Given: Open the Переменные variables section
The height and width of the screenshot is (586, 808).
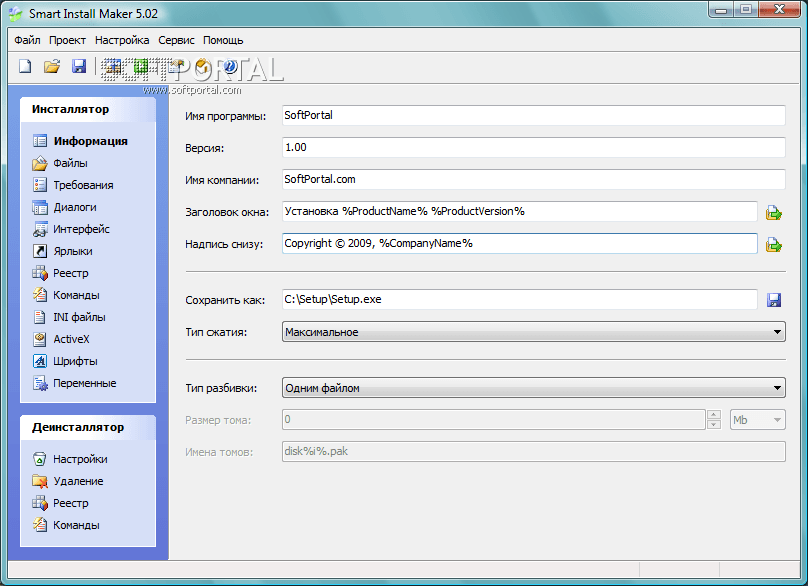Looking at the screenshot, I should click(74, 383).
